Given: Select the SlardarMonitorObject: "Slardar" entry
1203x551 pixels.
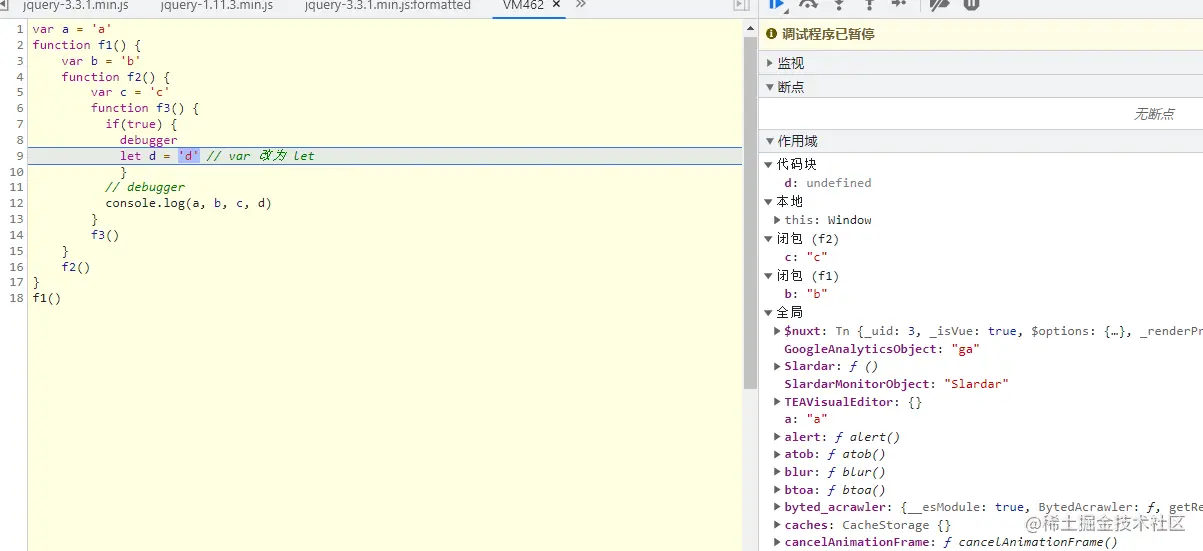Looking at the screenshot, I should 896,384.
